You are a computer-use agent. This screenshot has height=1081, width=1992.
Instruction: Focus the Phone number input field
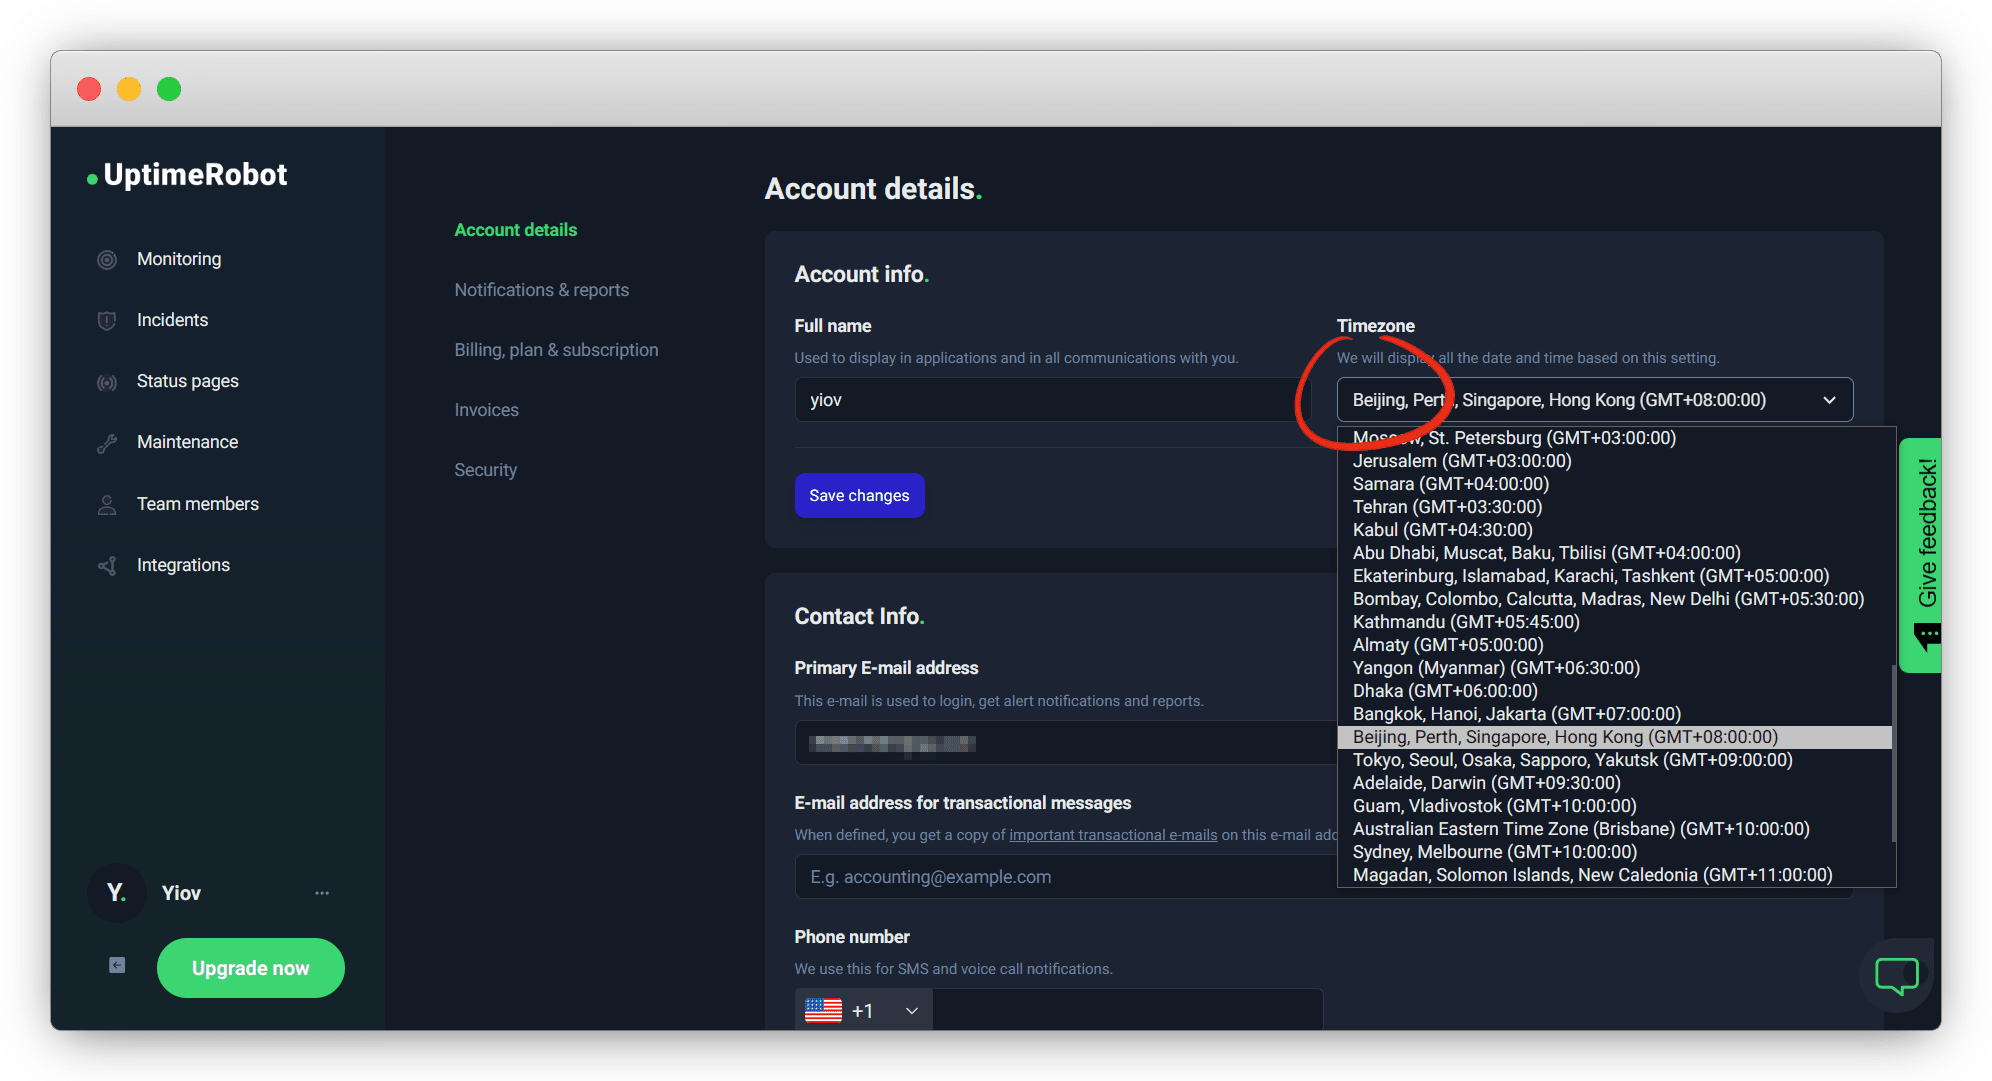click(1127, 1011)
